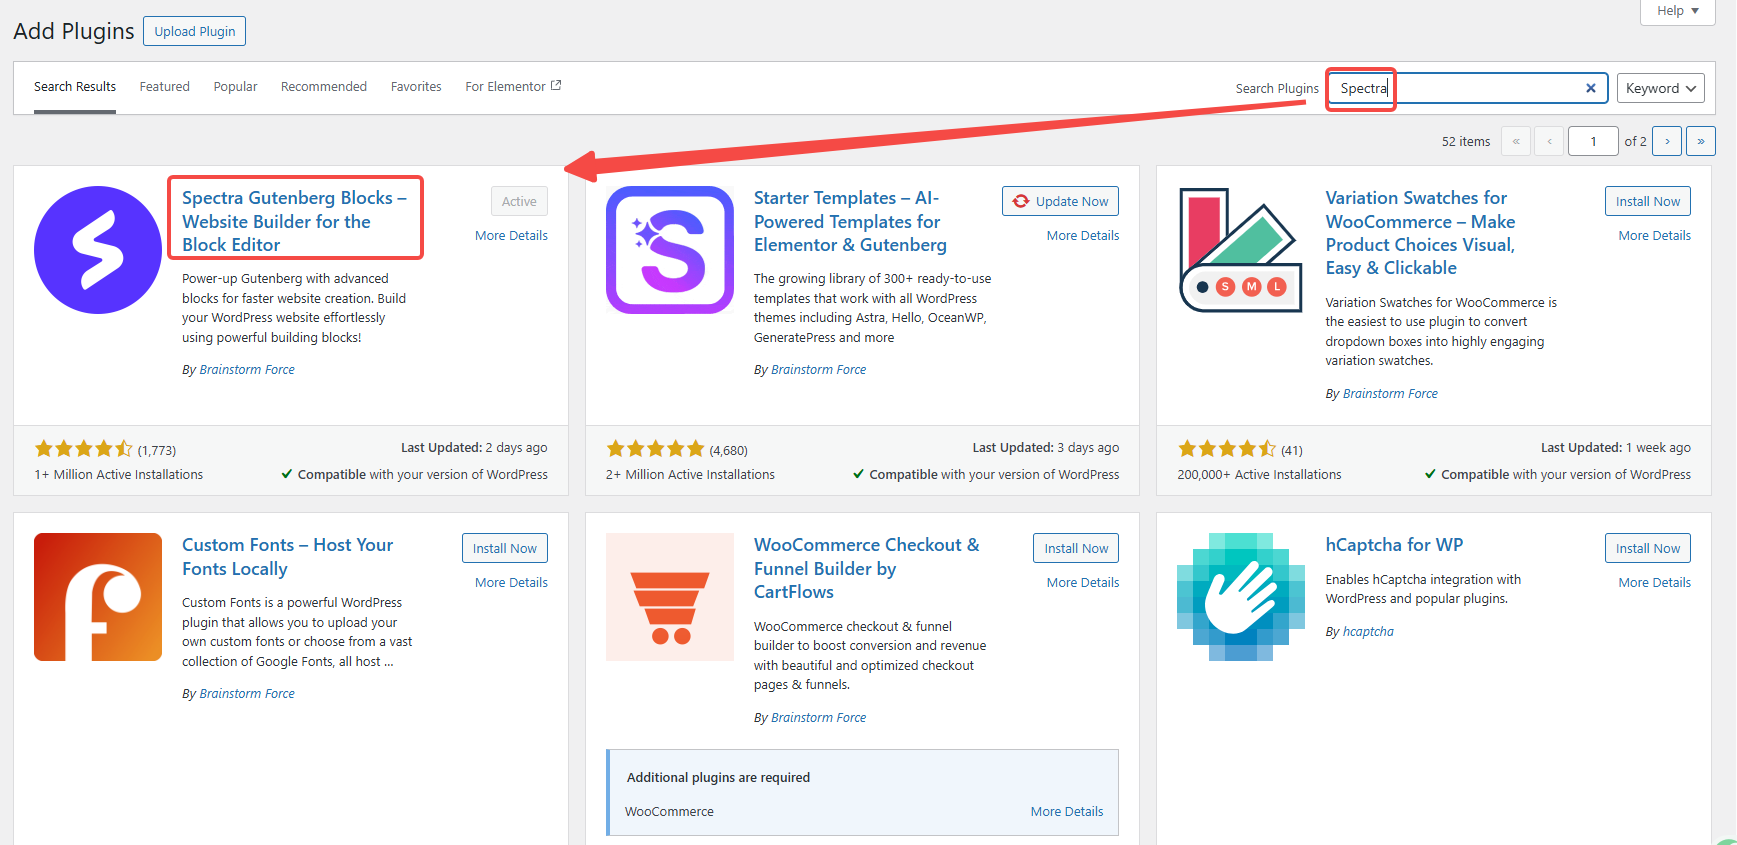Open the Spectra Gutenberg Blocks title link
This screenshot has height=845, width=1737.
point(294,221)
